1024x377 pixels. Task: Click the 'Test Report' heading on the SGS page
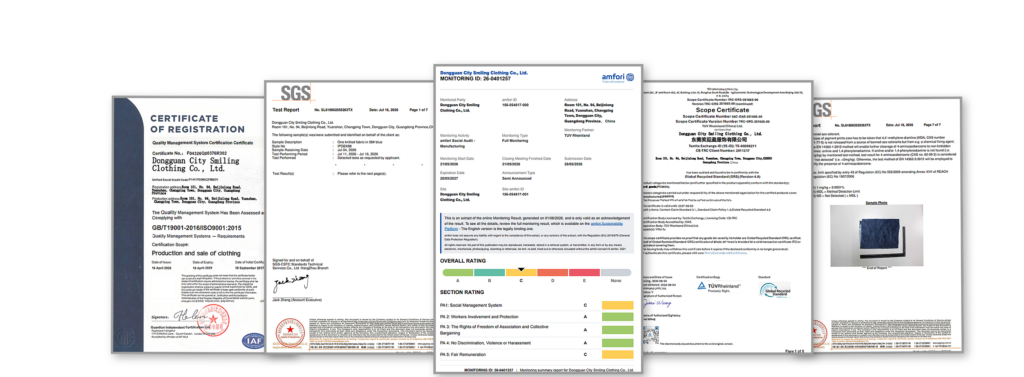tap(285, 110)
